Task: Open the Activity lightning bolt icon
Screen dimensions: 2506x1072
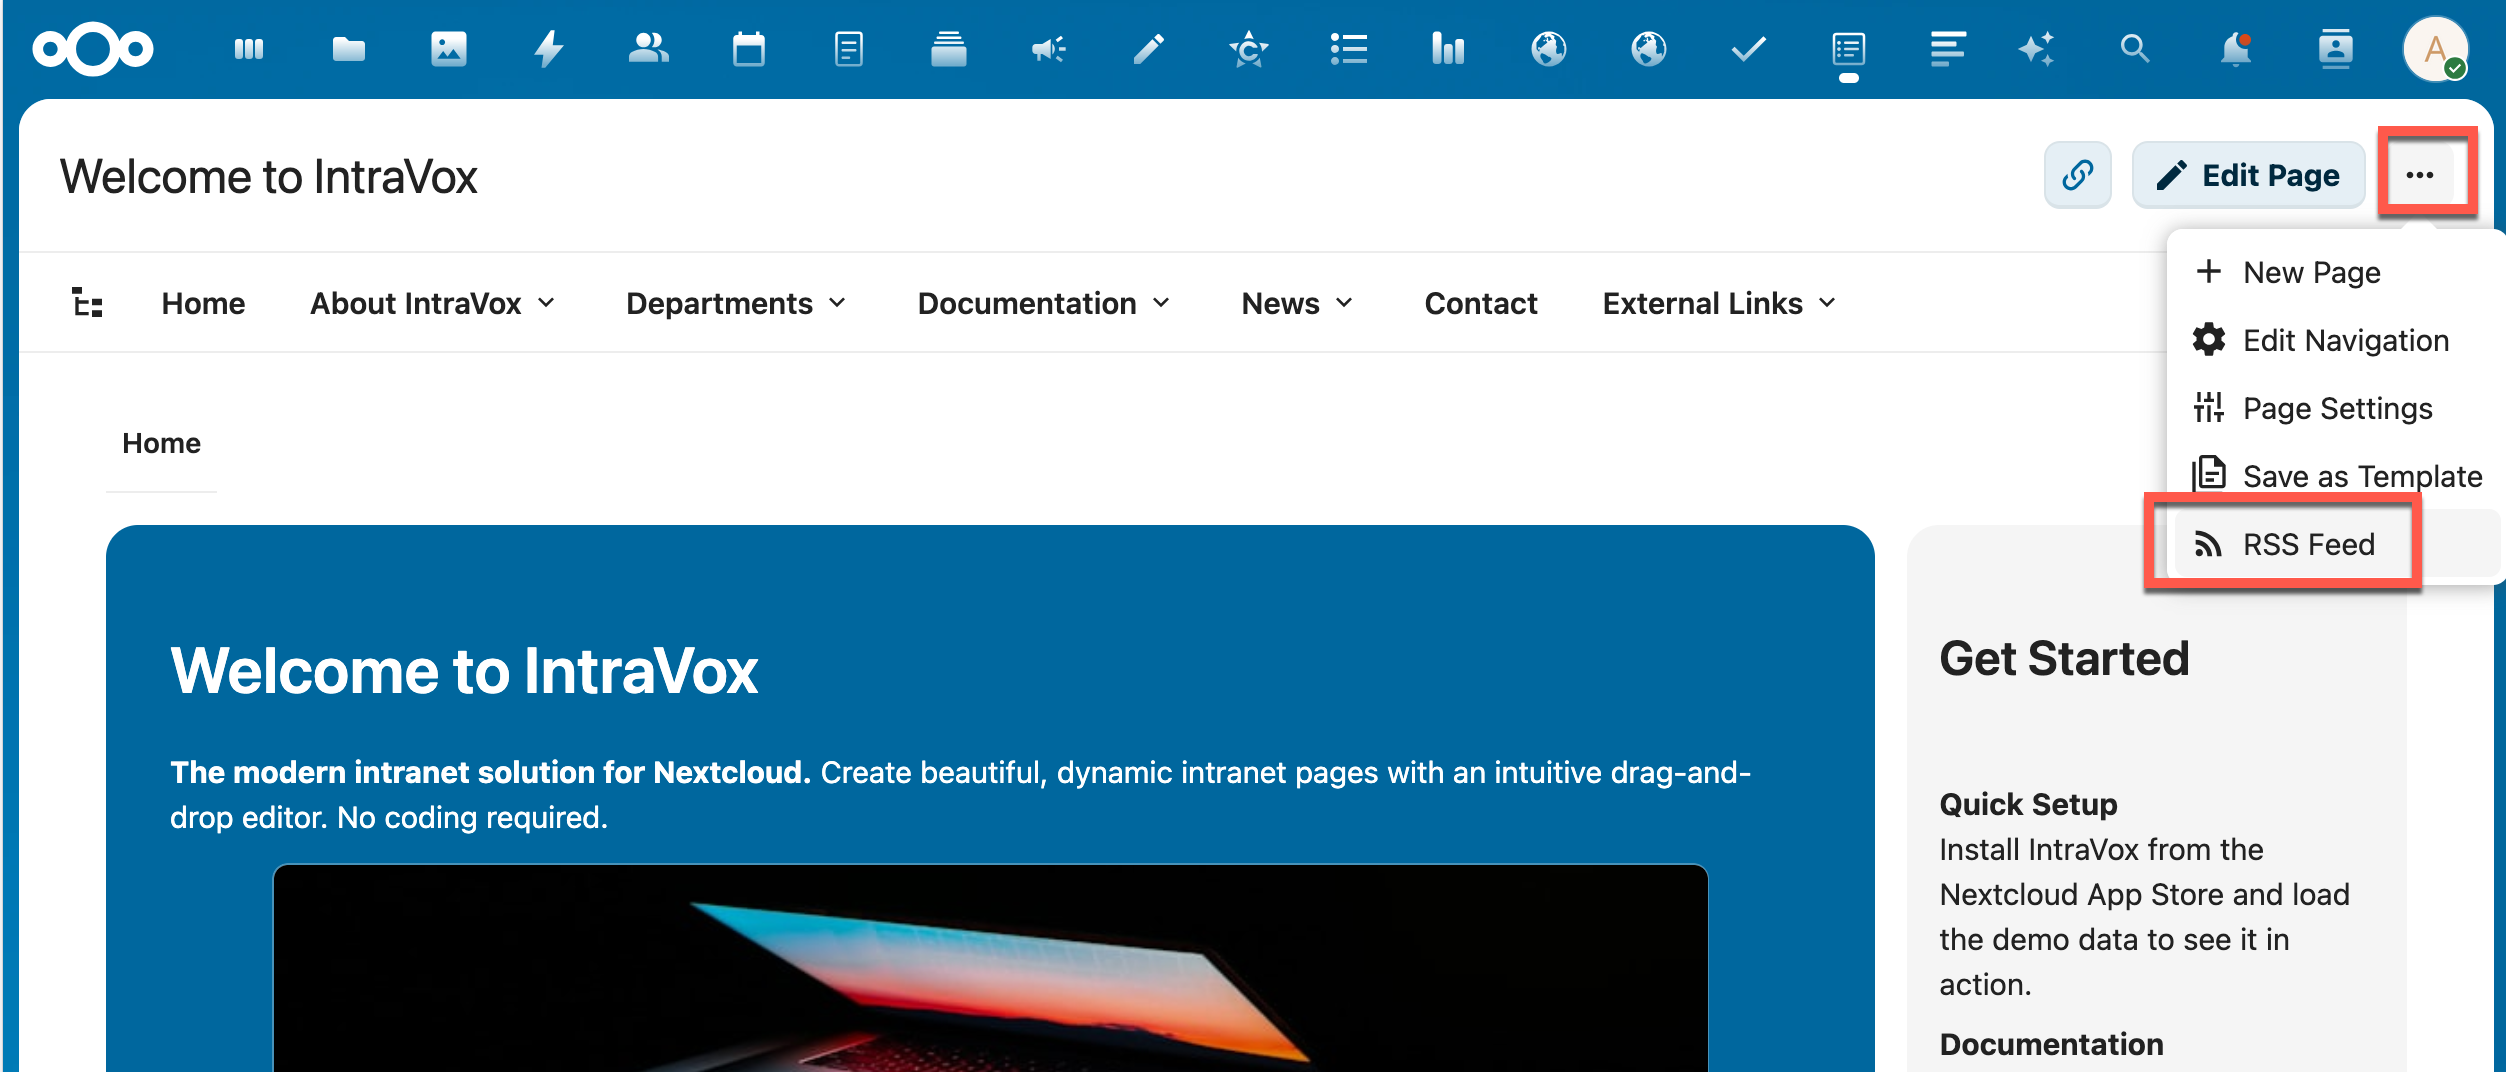Action: pyautogui.click(x=548, y=48)
